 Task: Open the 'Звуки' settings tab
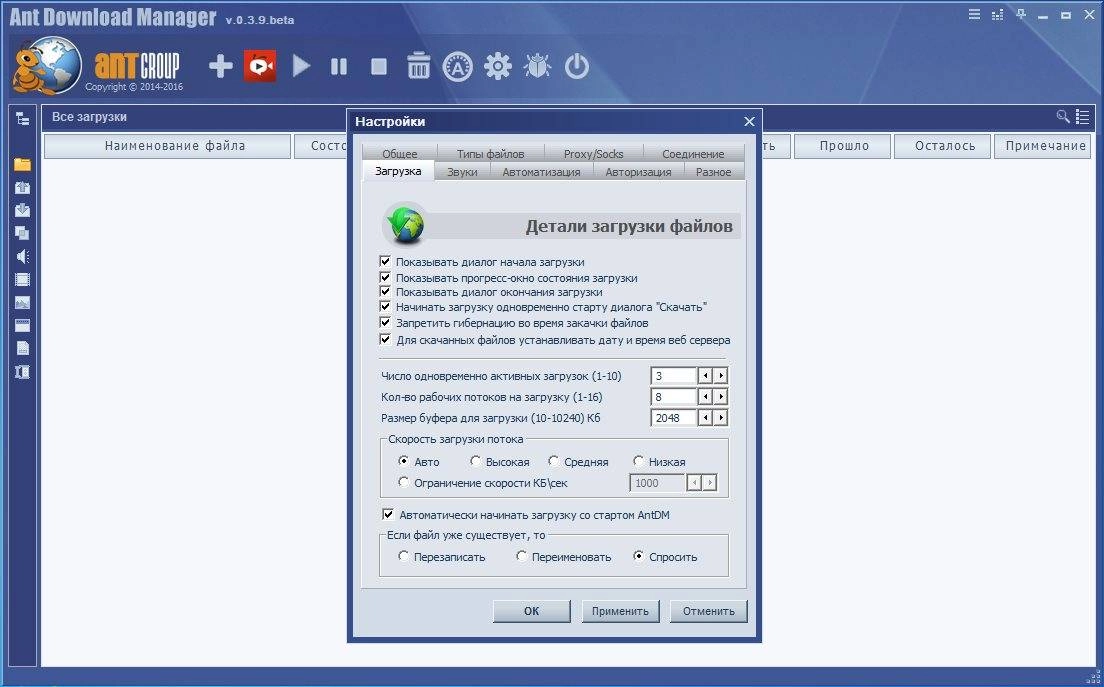[x=463, y=172]
